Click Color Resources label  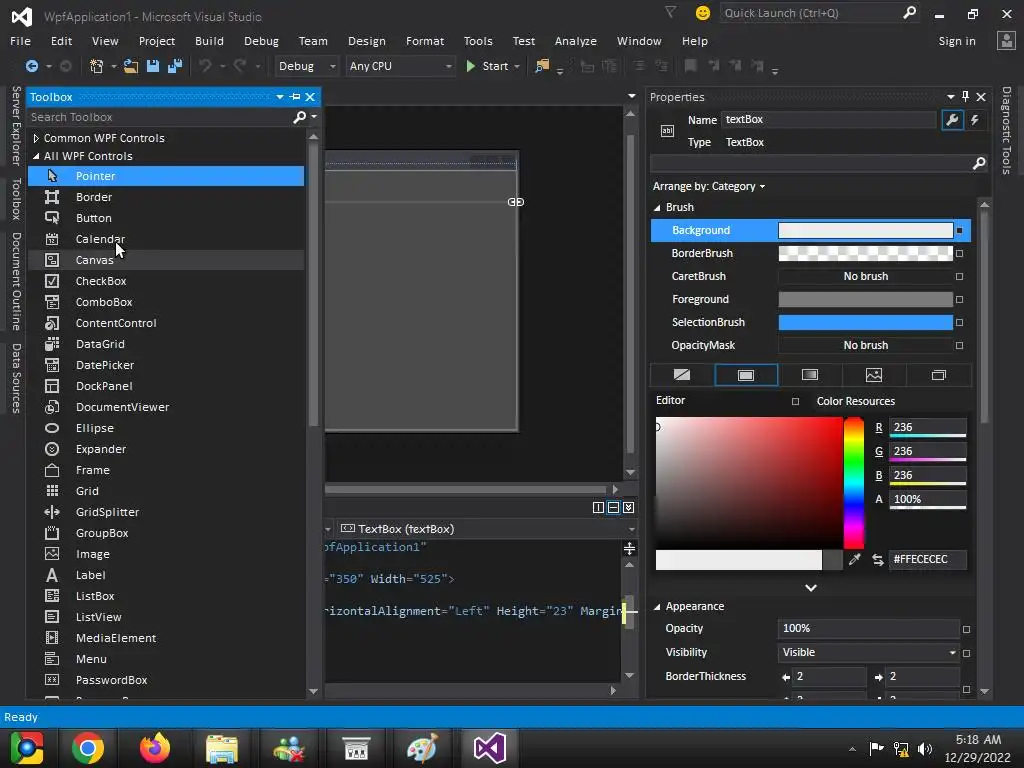tap(856, 401)
